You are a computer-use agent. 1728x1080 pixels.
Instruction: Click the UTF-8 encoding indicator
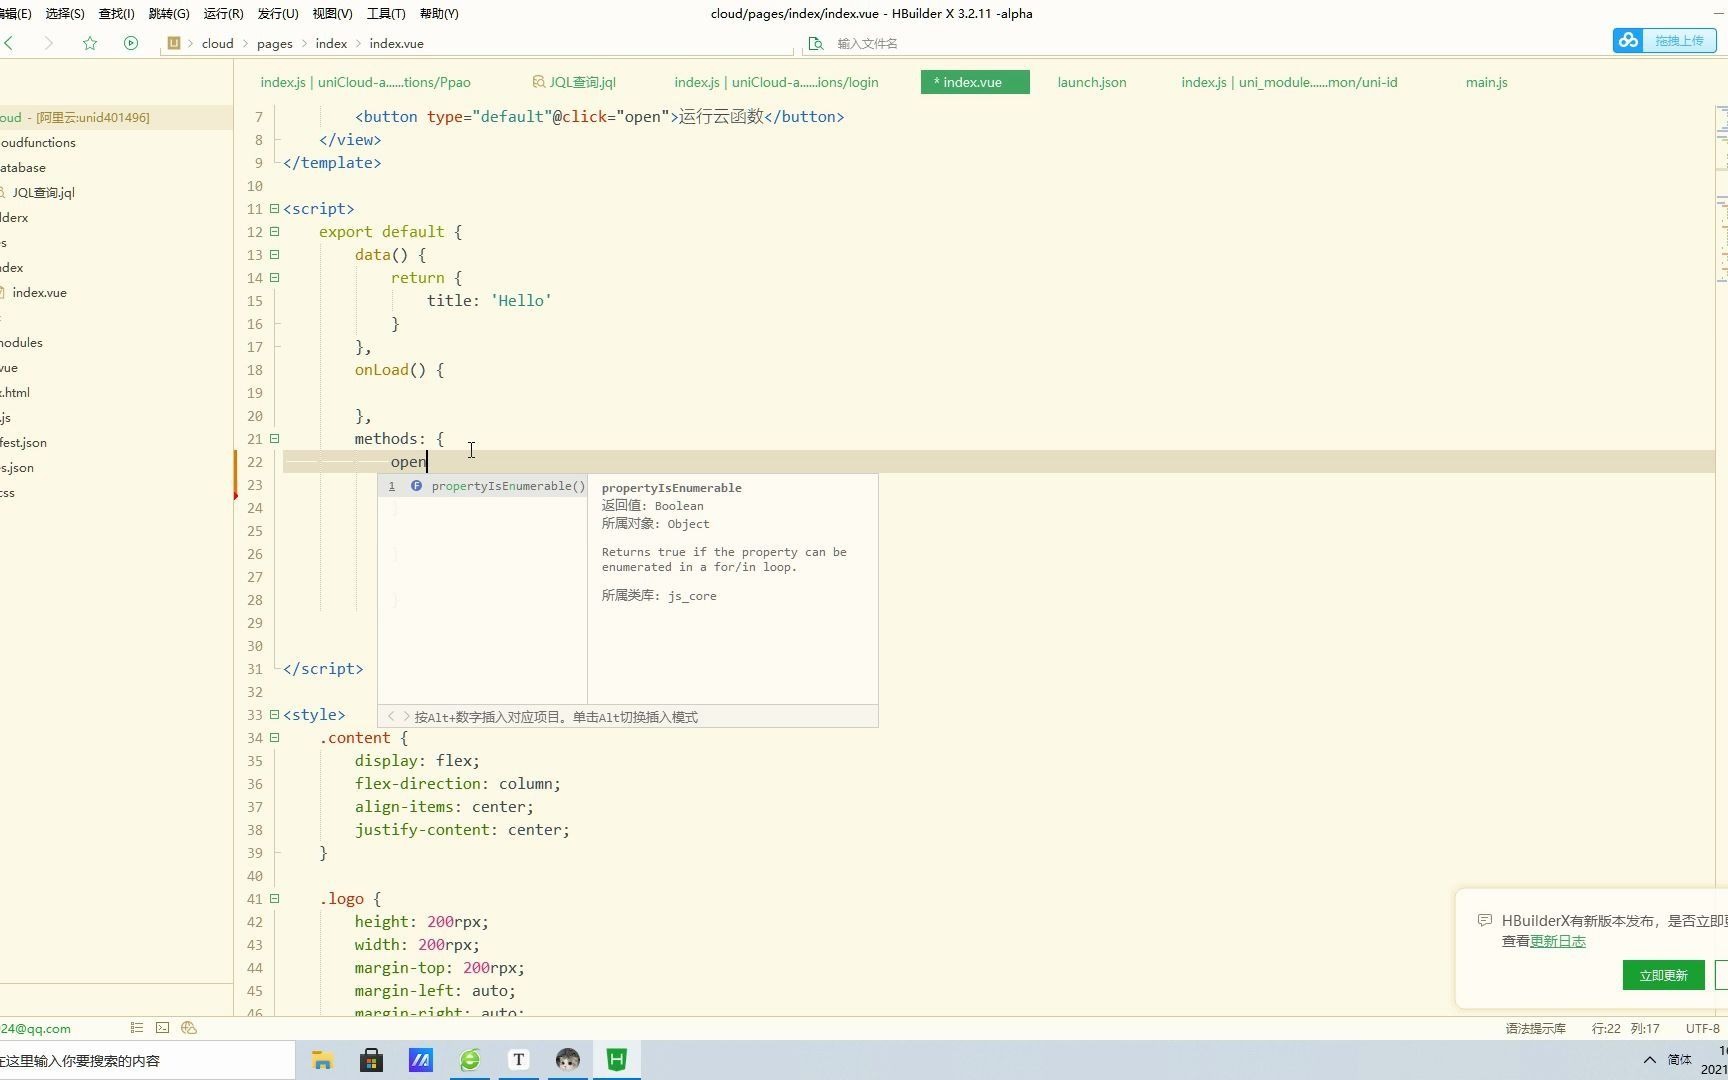pyautogui.click(x=1702, y=1028)
